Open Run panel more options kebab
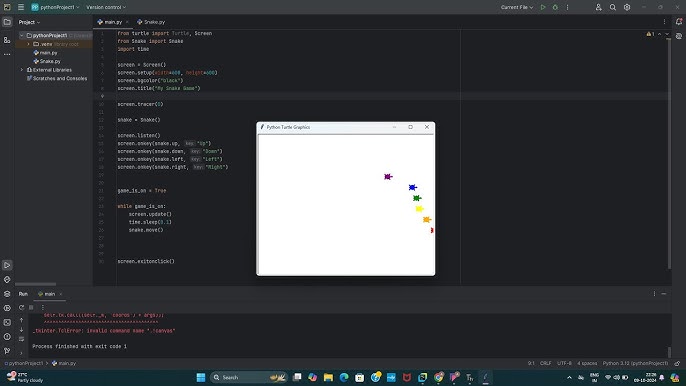686x386 pixels. click(x=42, y=308)
